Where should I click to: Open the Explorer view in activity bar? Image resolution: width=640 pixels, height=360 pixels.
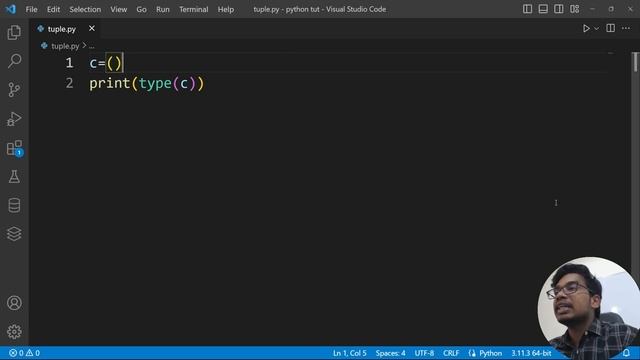[x=14, y=32]
